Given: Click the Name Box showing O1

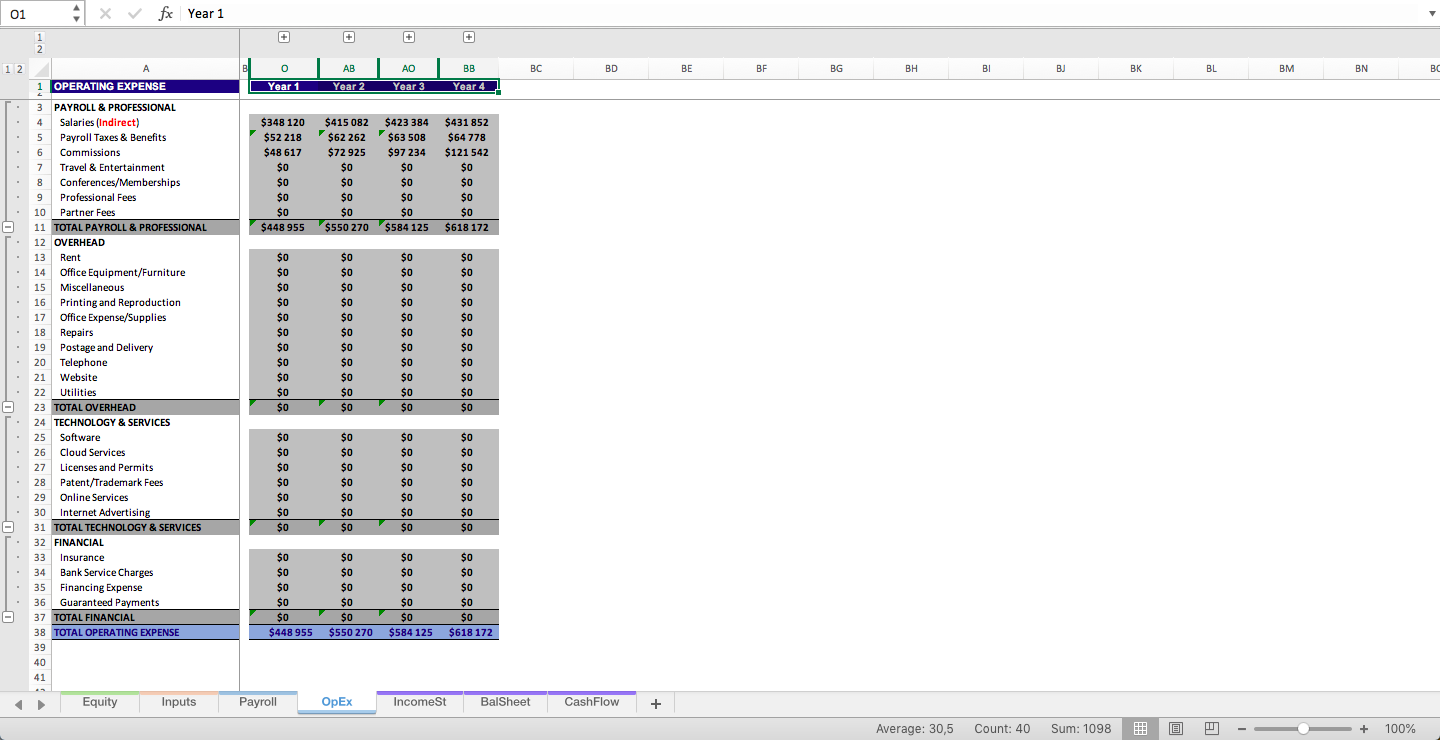Looking at the screenshot, I should point(37,13).
